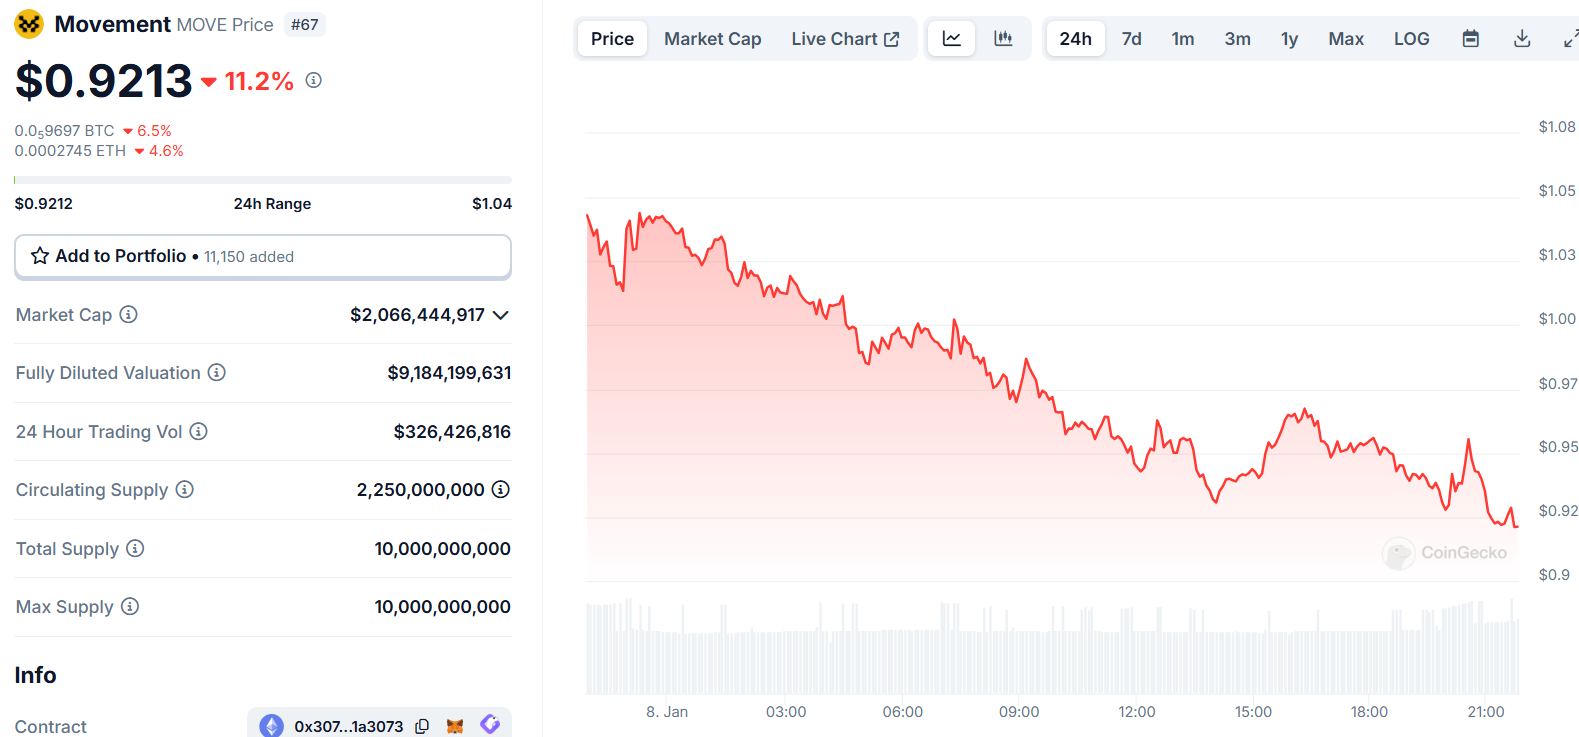Select 1m time range
The height and width of the screenshot is (737, 1579).
(1183, 39)
